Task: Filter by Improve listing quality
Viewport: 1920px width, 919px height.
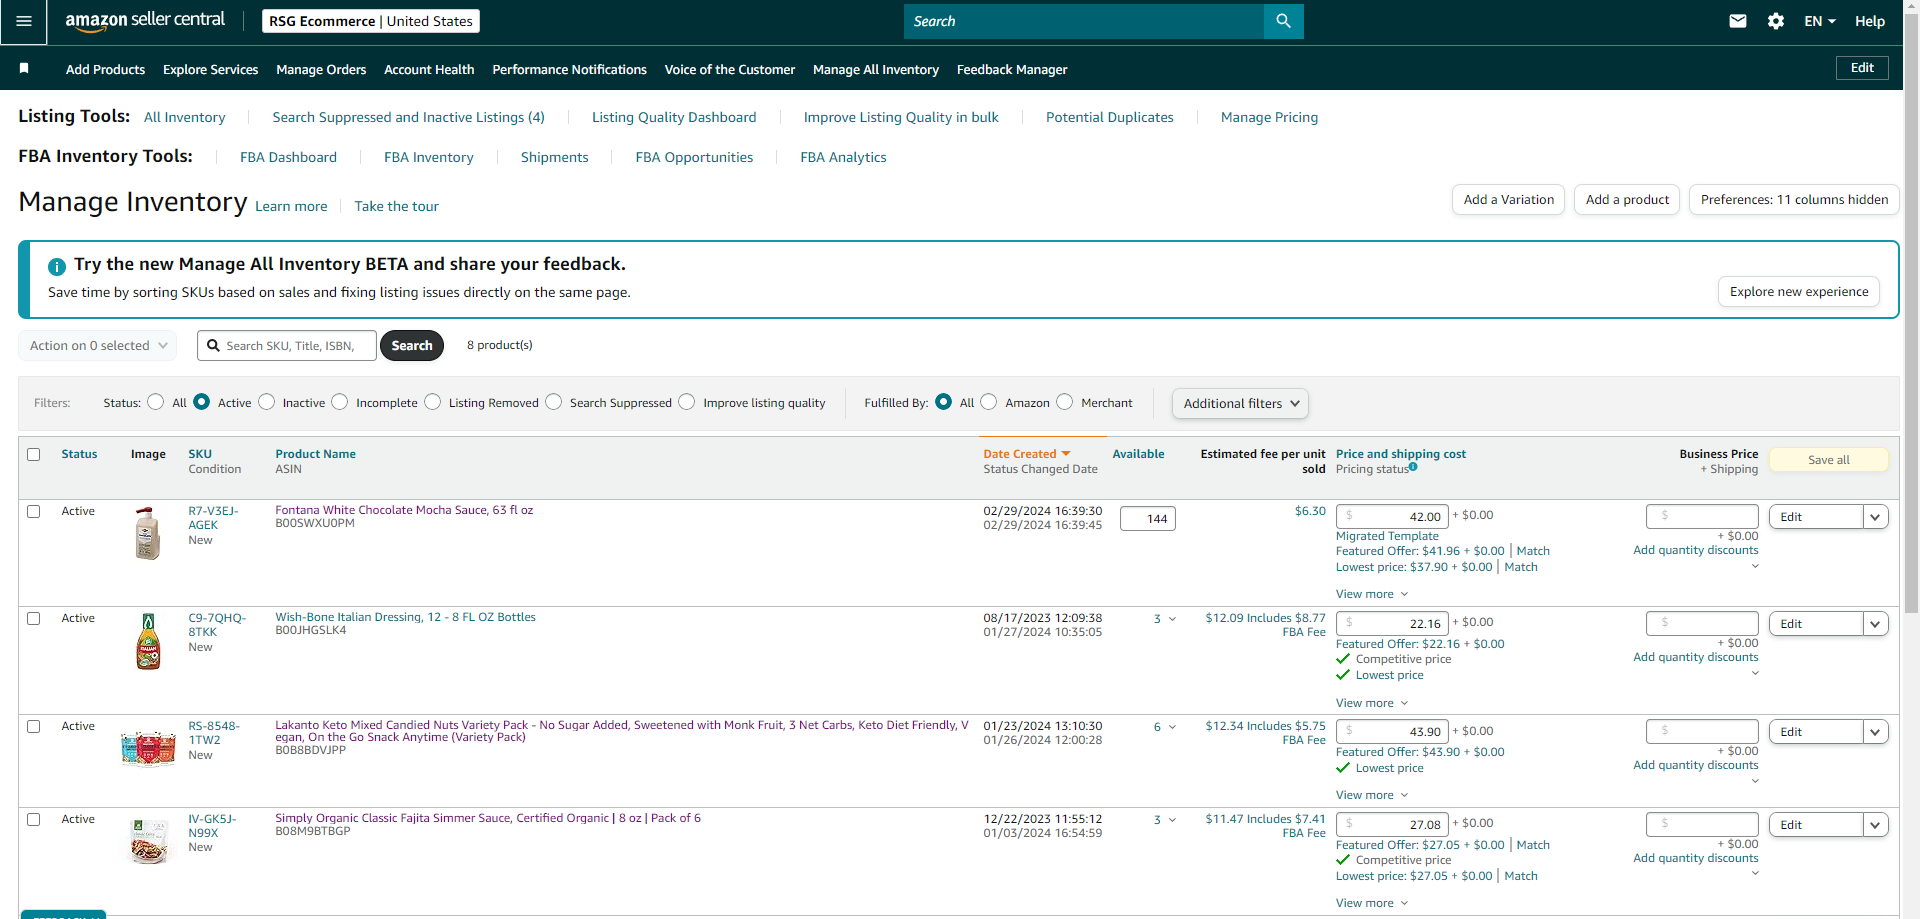Action: click(687, 402)
